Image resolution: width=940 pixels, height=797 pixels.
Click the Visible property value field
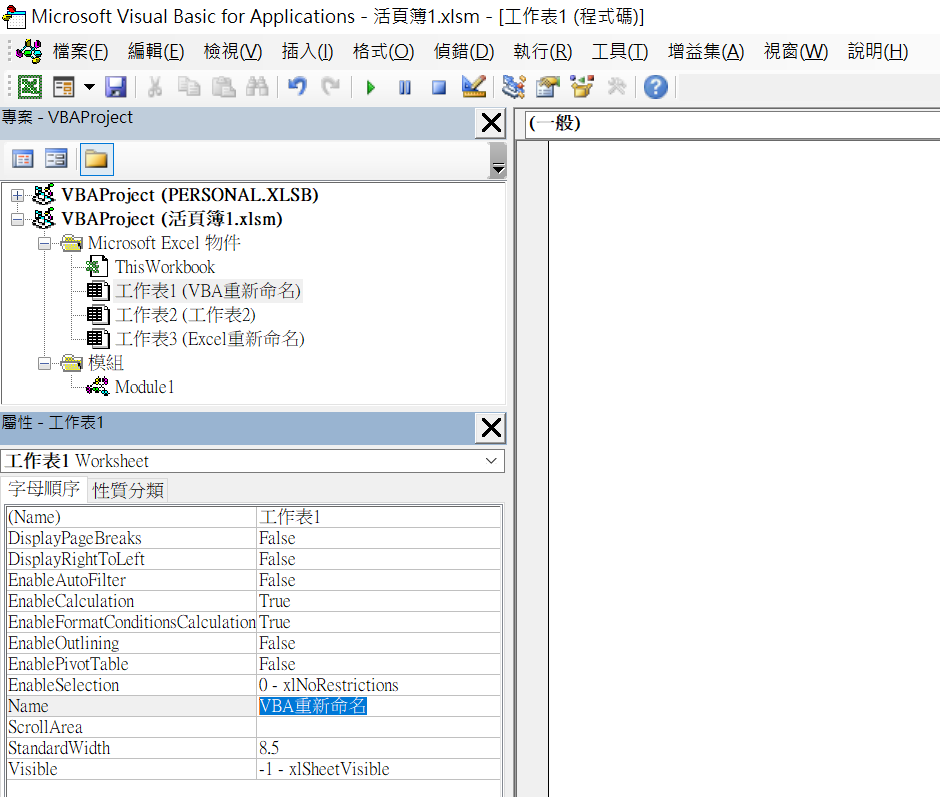tap(379, 769)
